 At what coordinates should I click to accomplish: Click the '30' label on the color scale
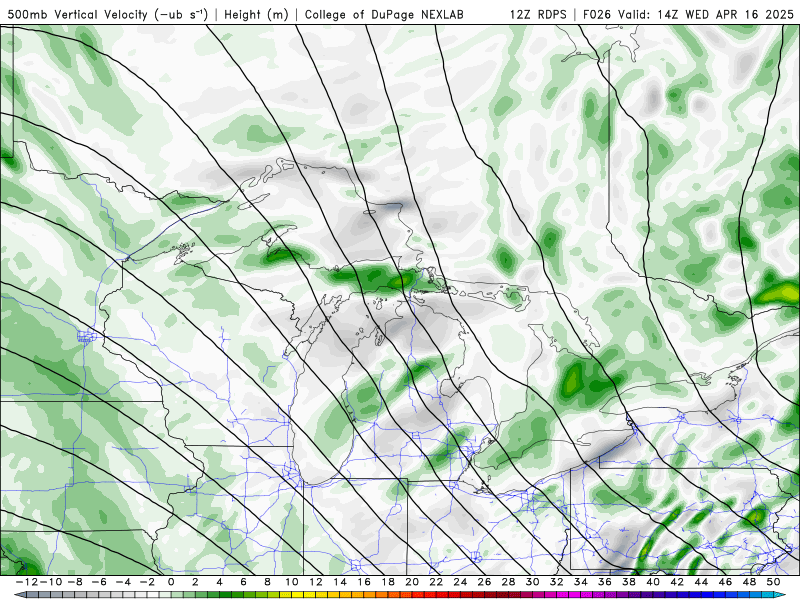[x=532, y=582]
